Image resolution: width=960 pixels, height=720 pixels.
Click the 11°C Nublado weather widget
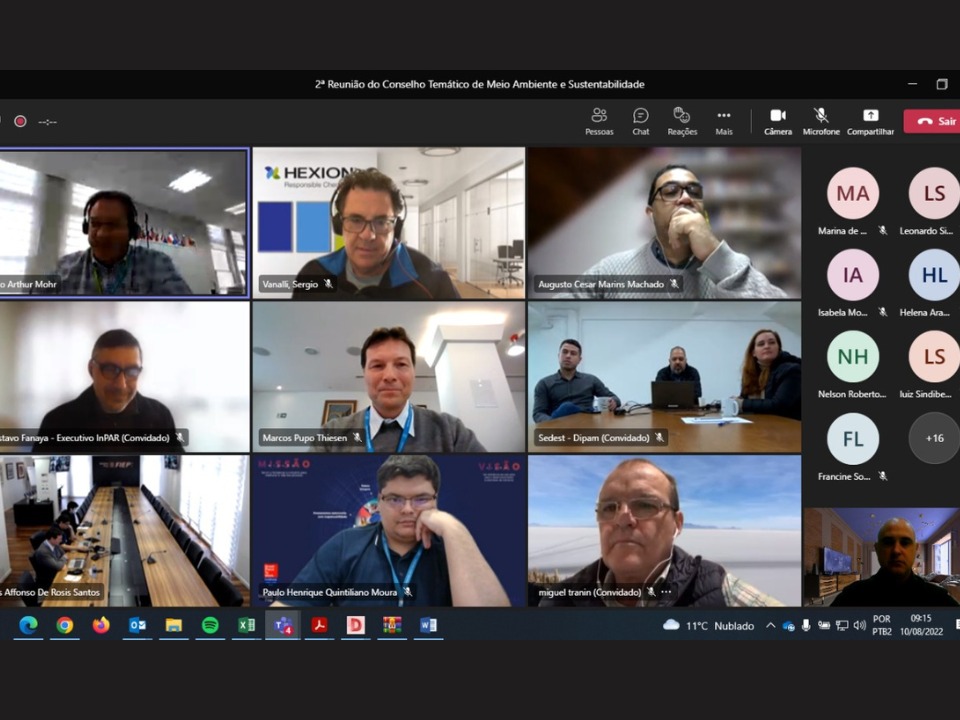(708, 625)
